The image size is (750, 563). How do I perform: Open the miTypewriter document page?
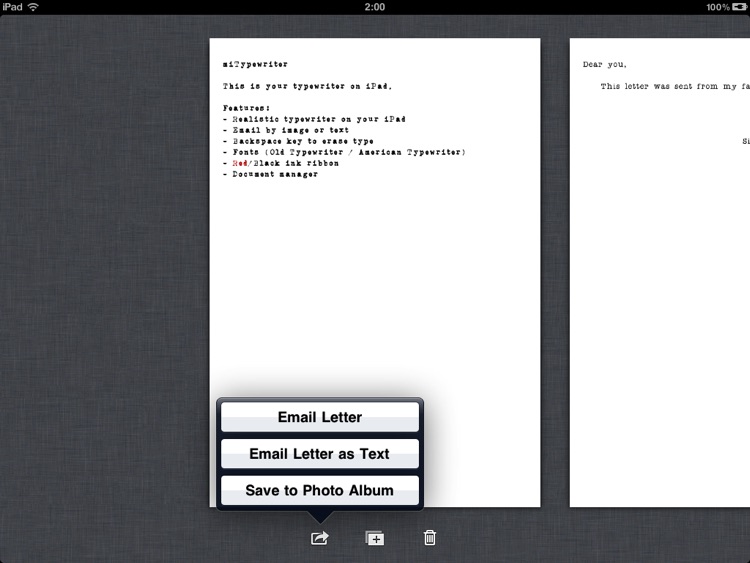point(375,273)
